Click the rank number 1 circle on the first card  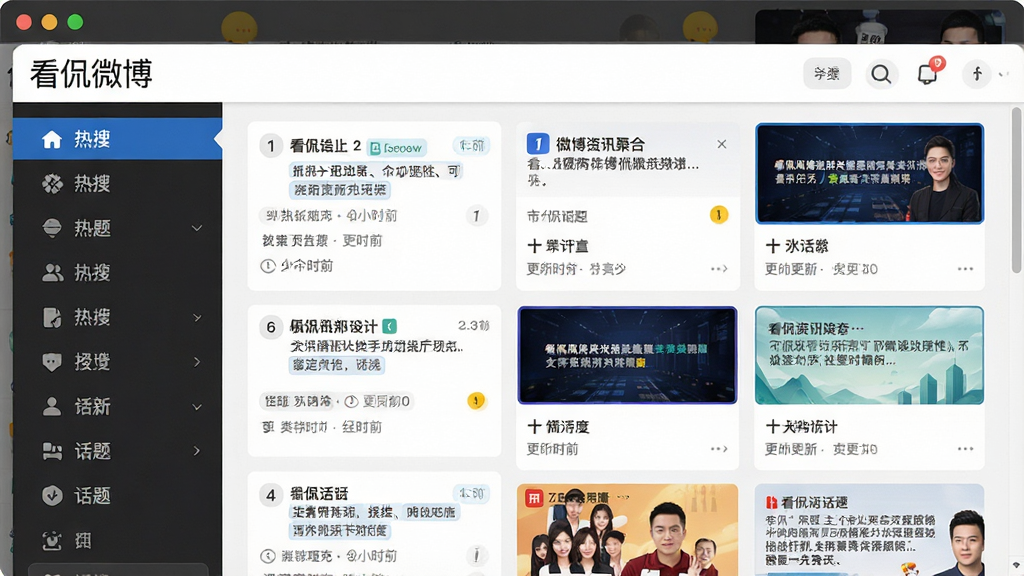click(x=270, y=146)
